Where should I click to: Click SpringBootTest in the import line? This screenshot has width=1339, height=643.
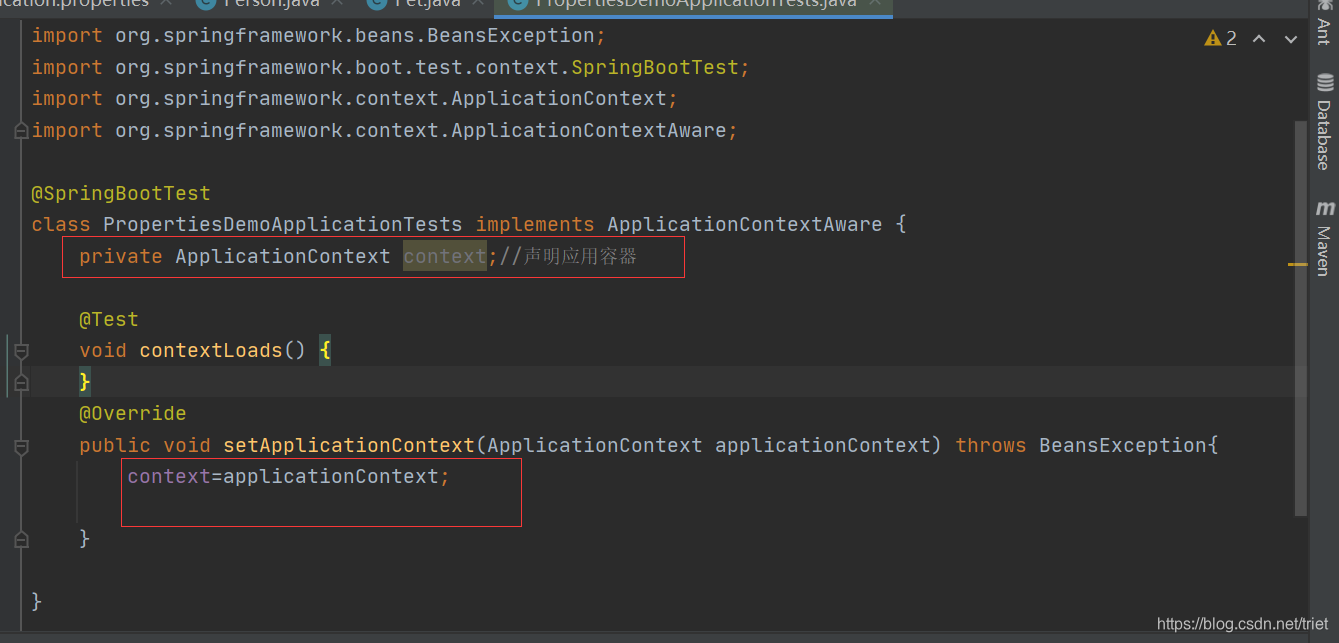(x=655, y=68)
